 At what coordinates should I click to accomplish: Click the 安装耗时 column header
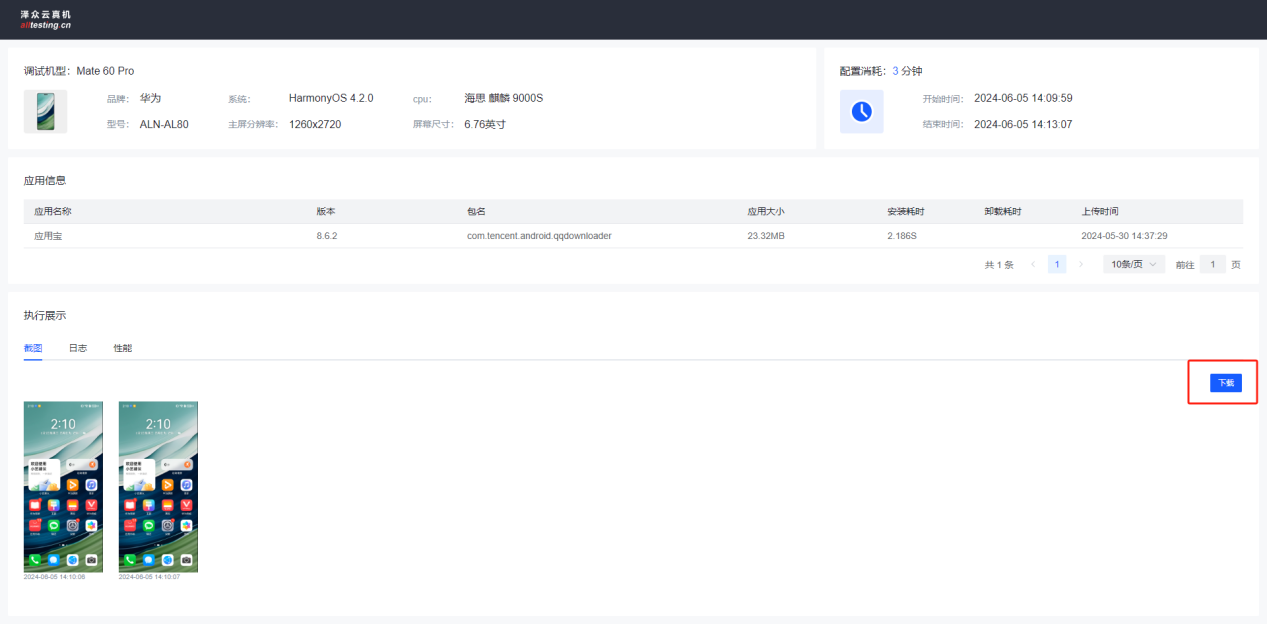(905, 212)
